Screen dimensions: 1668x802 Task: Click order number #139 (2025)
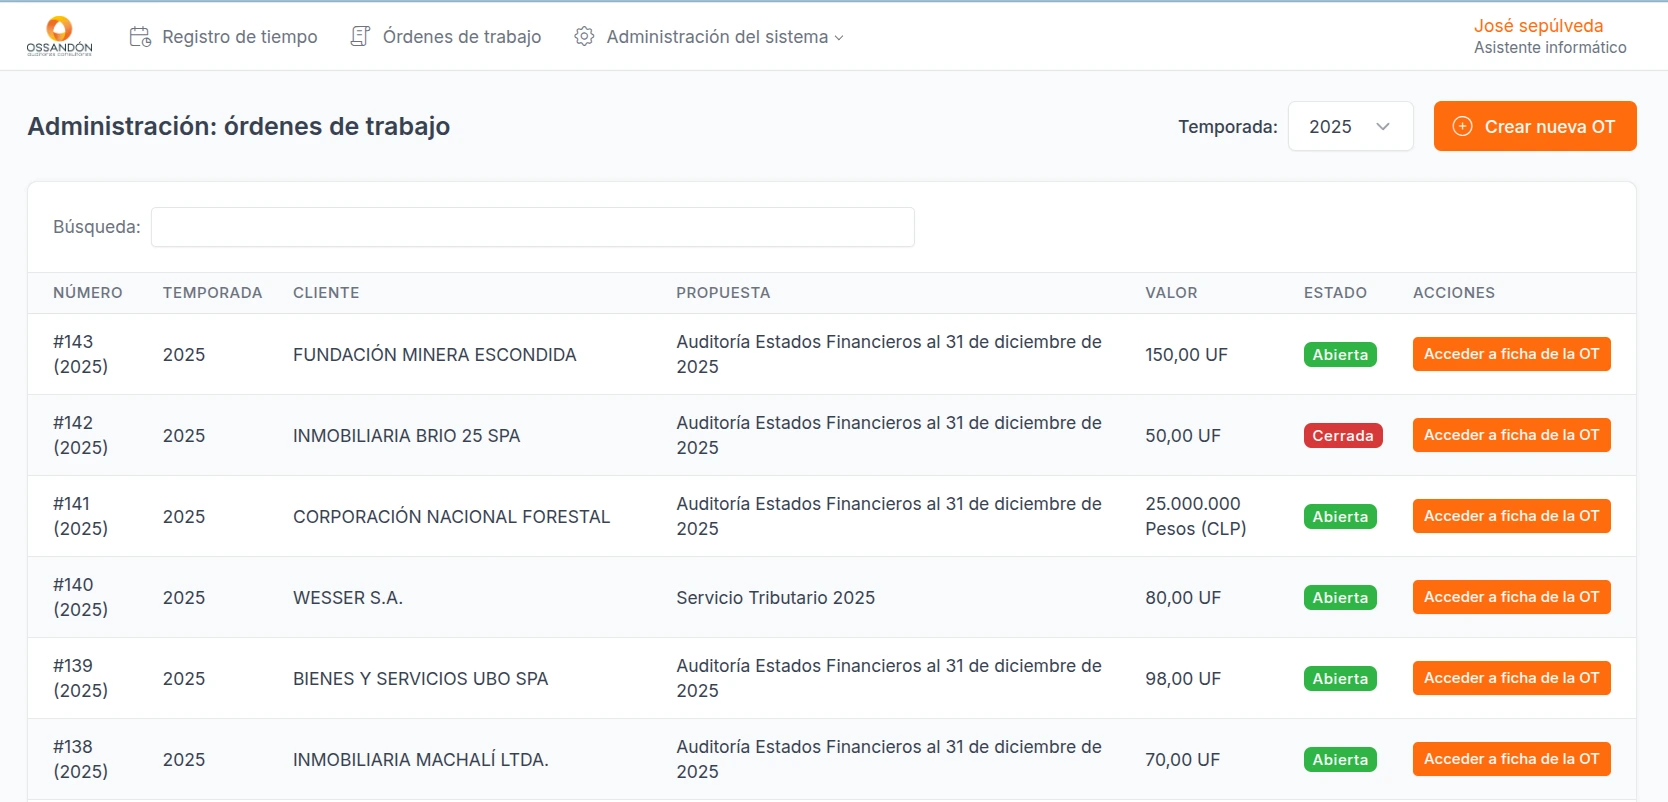click(80, 678)
